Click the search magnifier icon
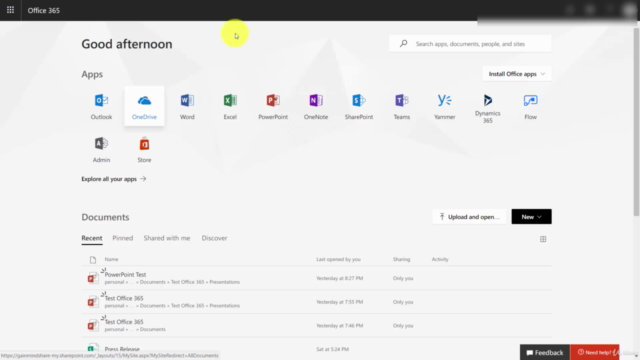The width and height of the screenshot is (640, 360). click(x=403, y=43)
